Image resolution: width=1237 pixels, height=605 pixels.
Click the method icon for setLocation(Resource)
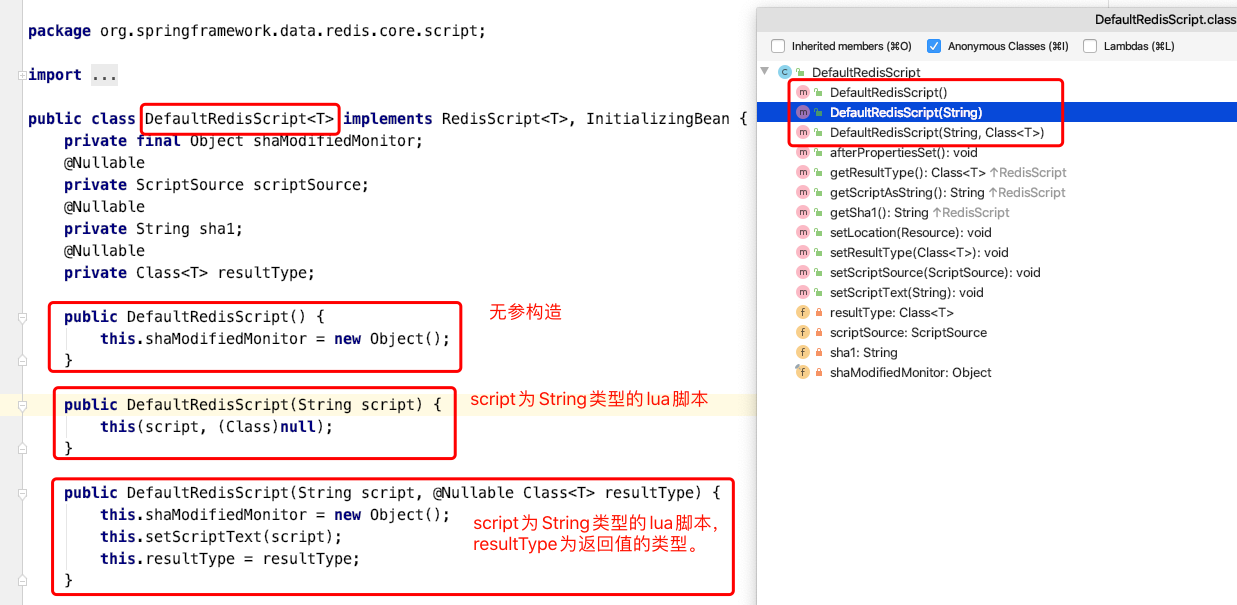click(802, 232)
